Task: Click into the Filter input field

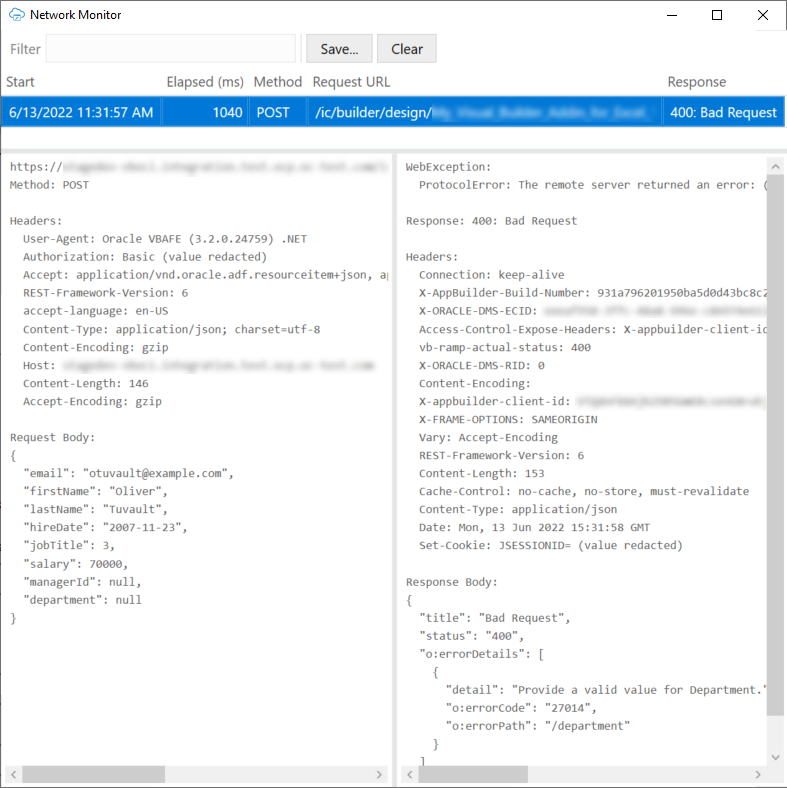Action: 170,49
